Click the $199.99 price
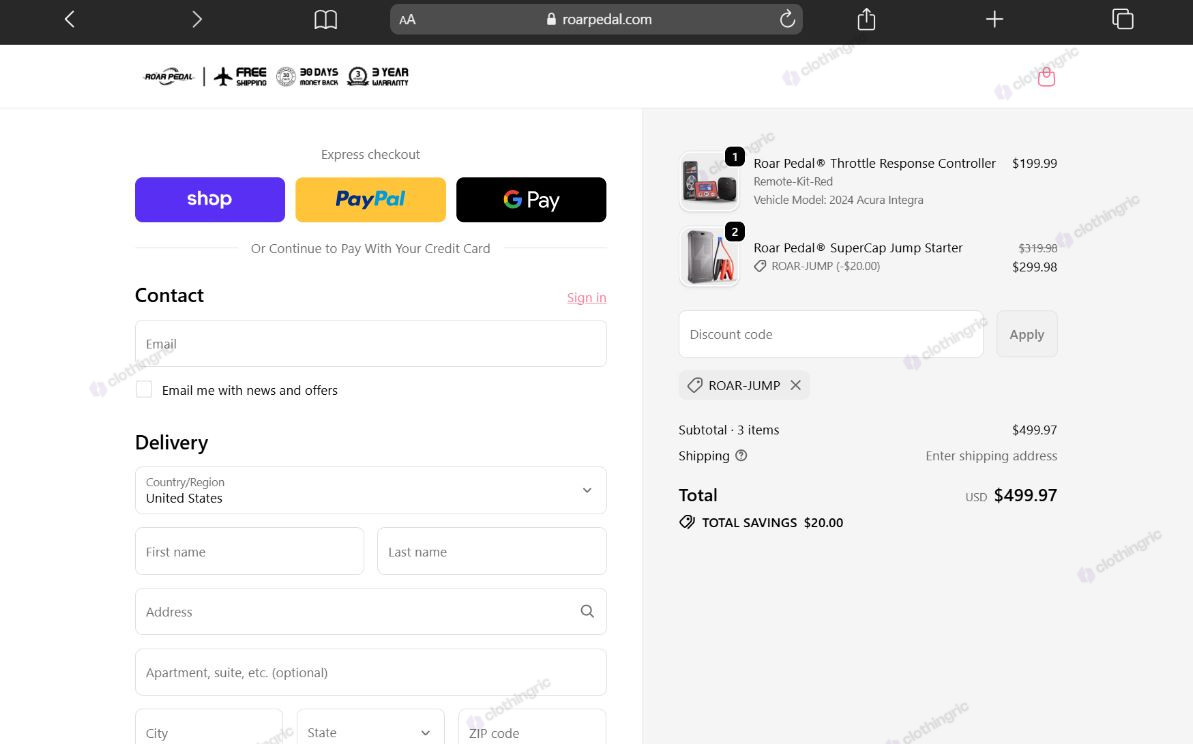This screenshot has height=744, width=1193. tap(1034, 163)
